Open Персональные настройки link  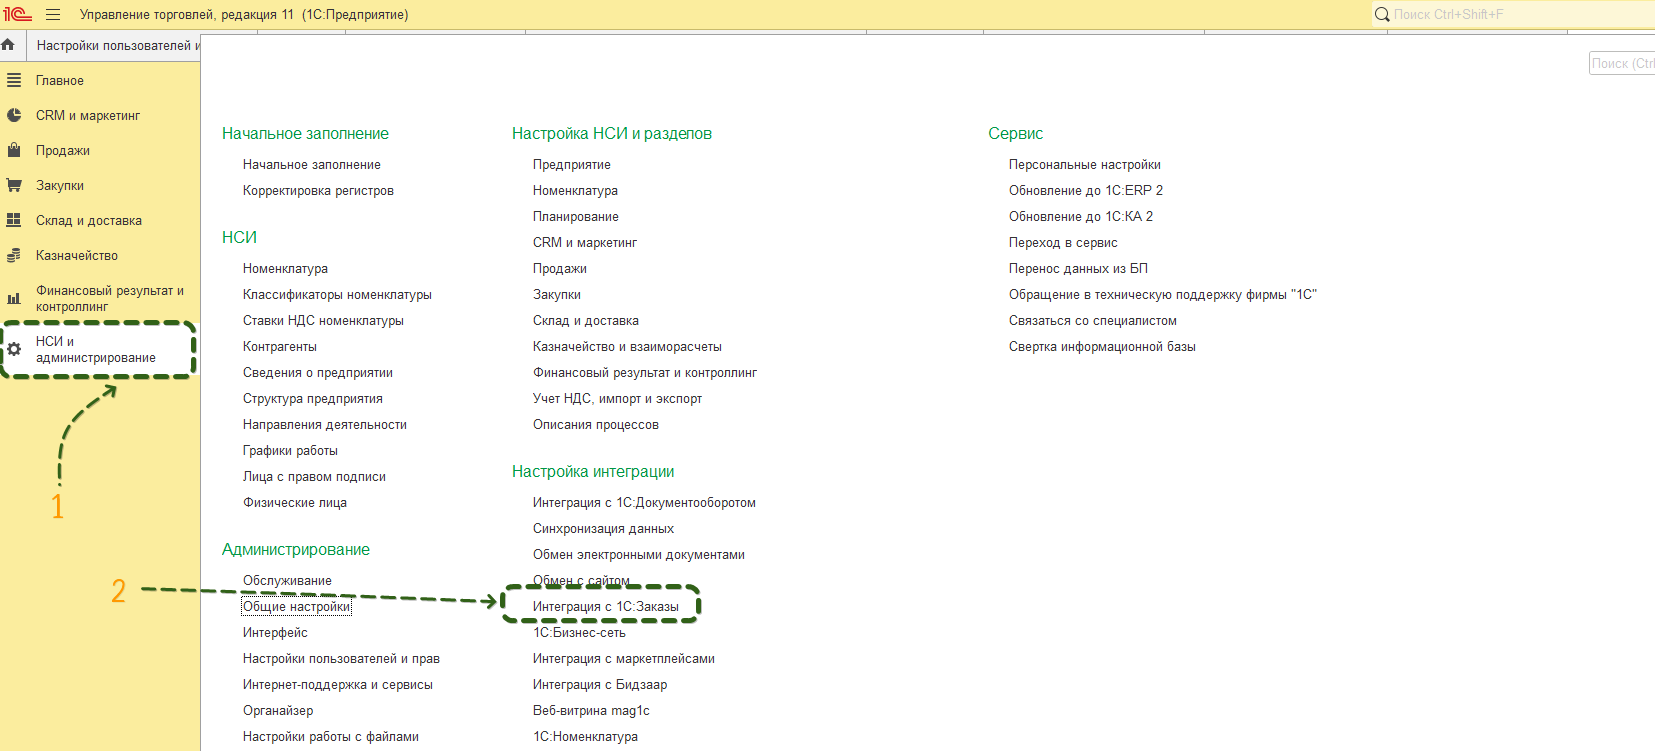1085,164
